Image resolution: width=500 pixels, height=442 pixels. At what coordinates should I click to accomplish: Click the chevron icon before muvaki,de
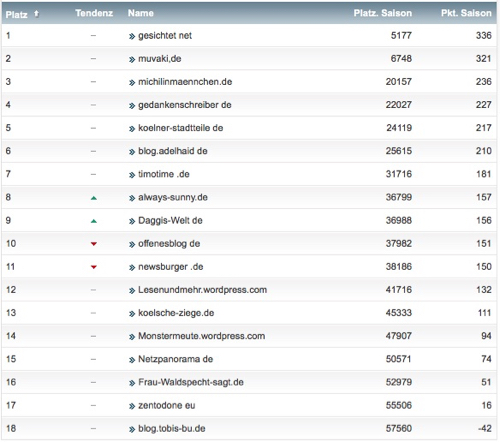132,60
